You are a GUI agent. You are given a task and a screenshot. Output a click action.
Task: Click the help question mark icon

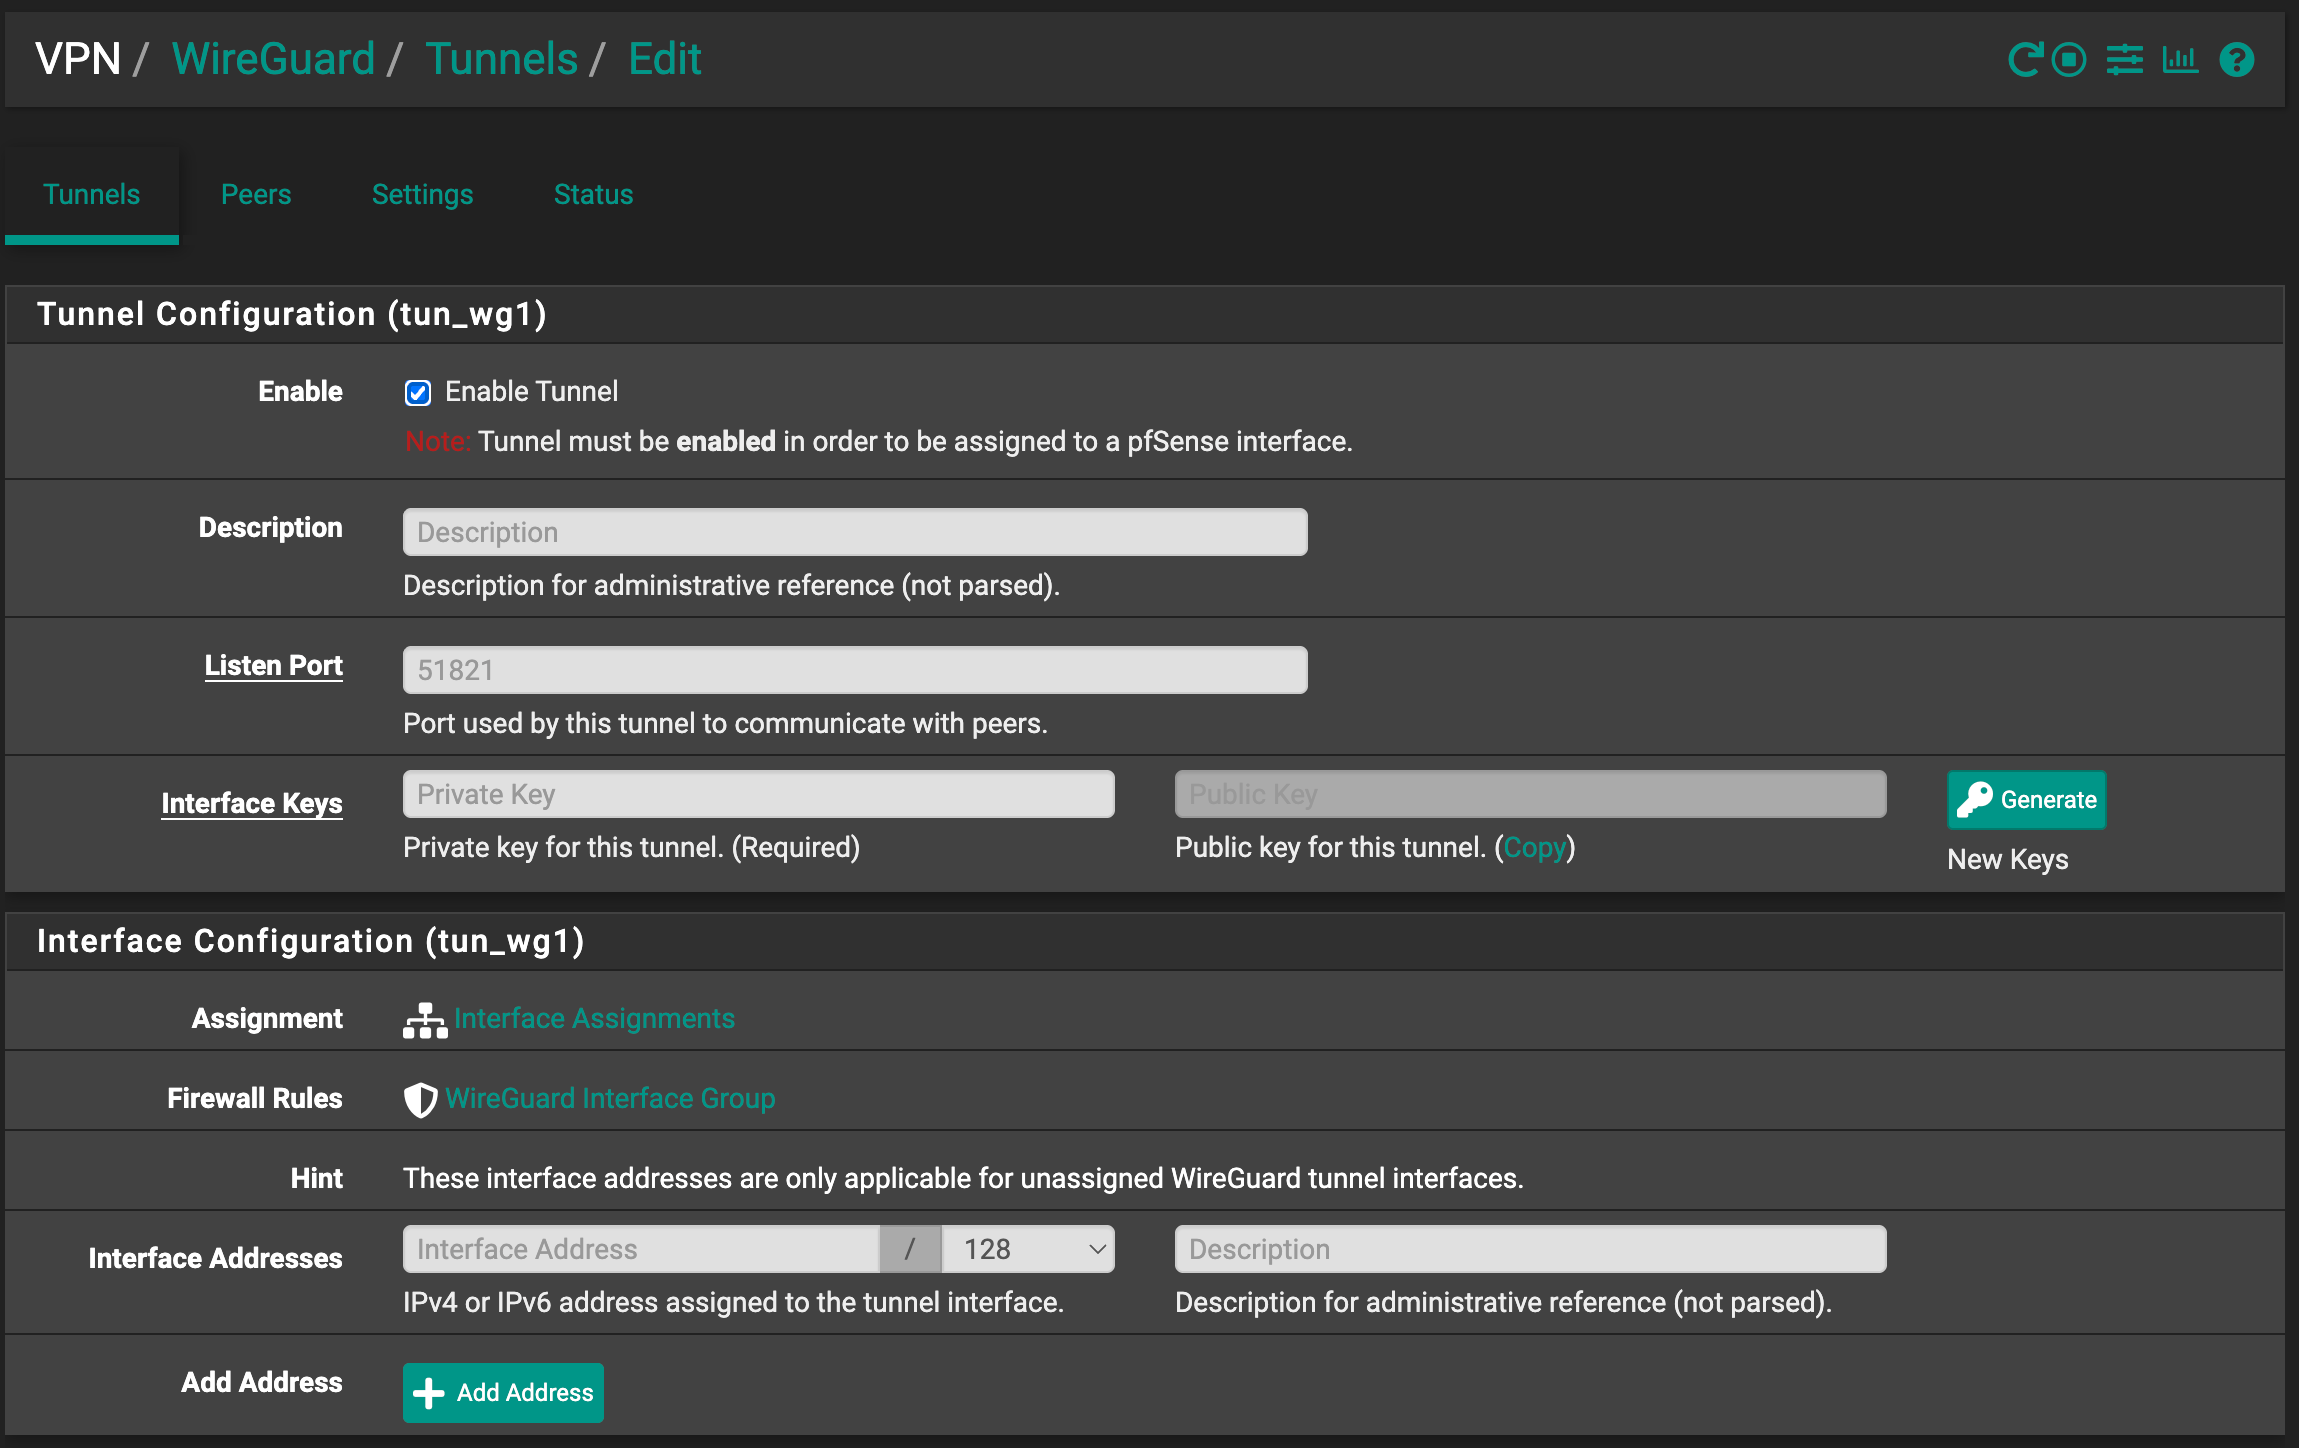click(x=2237, y=60)
